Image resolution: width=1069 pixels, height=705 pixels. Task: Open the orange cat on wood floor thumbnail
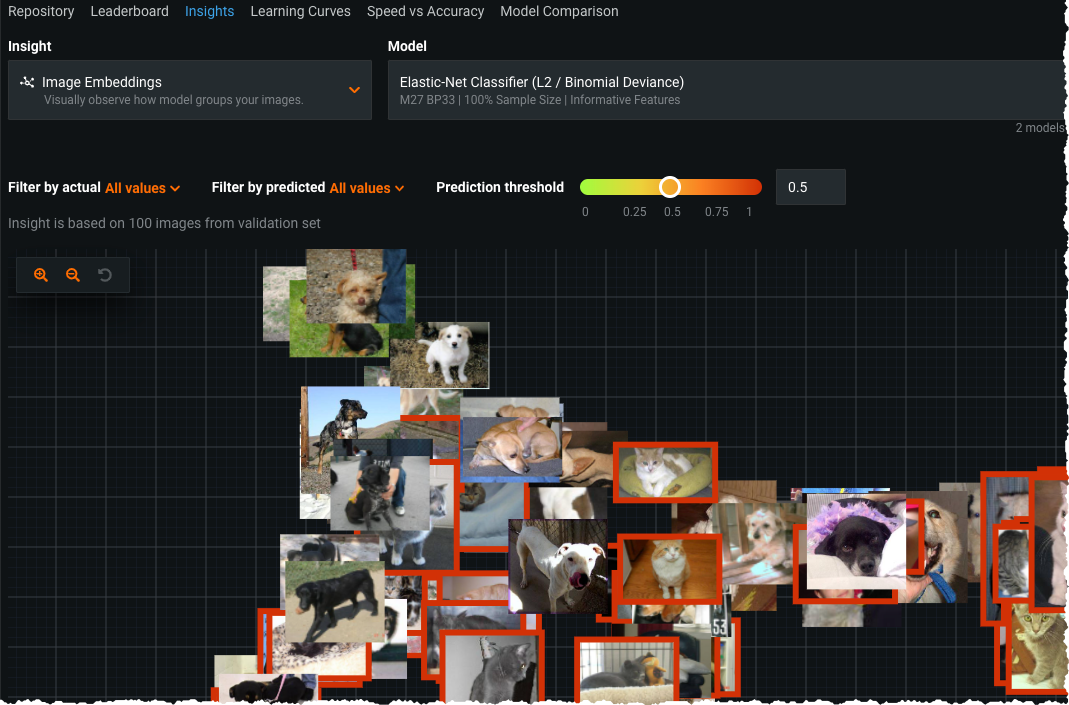pos(670,569)
